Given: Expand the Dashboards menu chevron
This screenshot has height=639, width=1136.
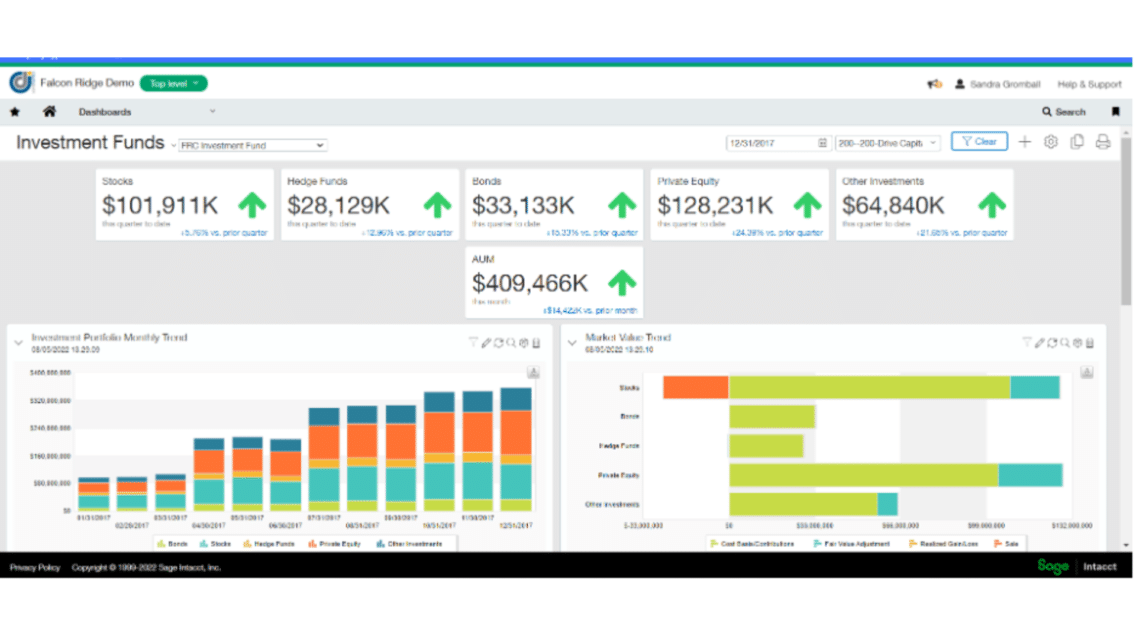Looking at the screenshot, I should pos(212,112).
